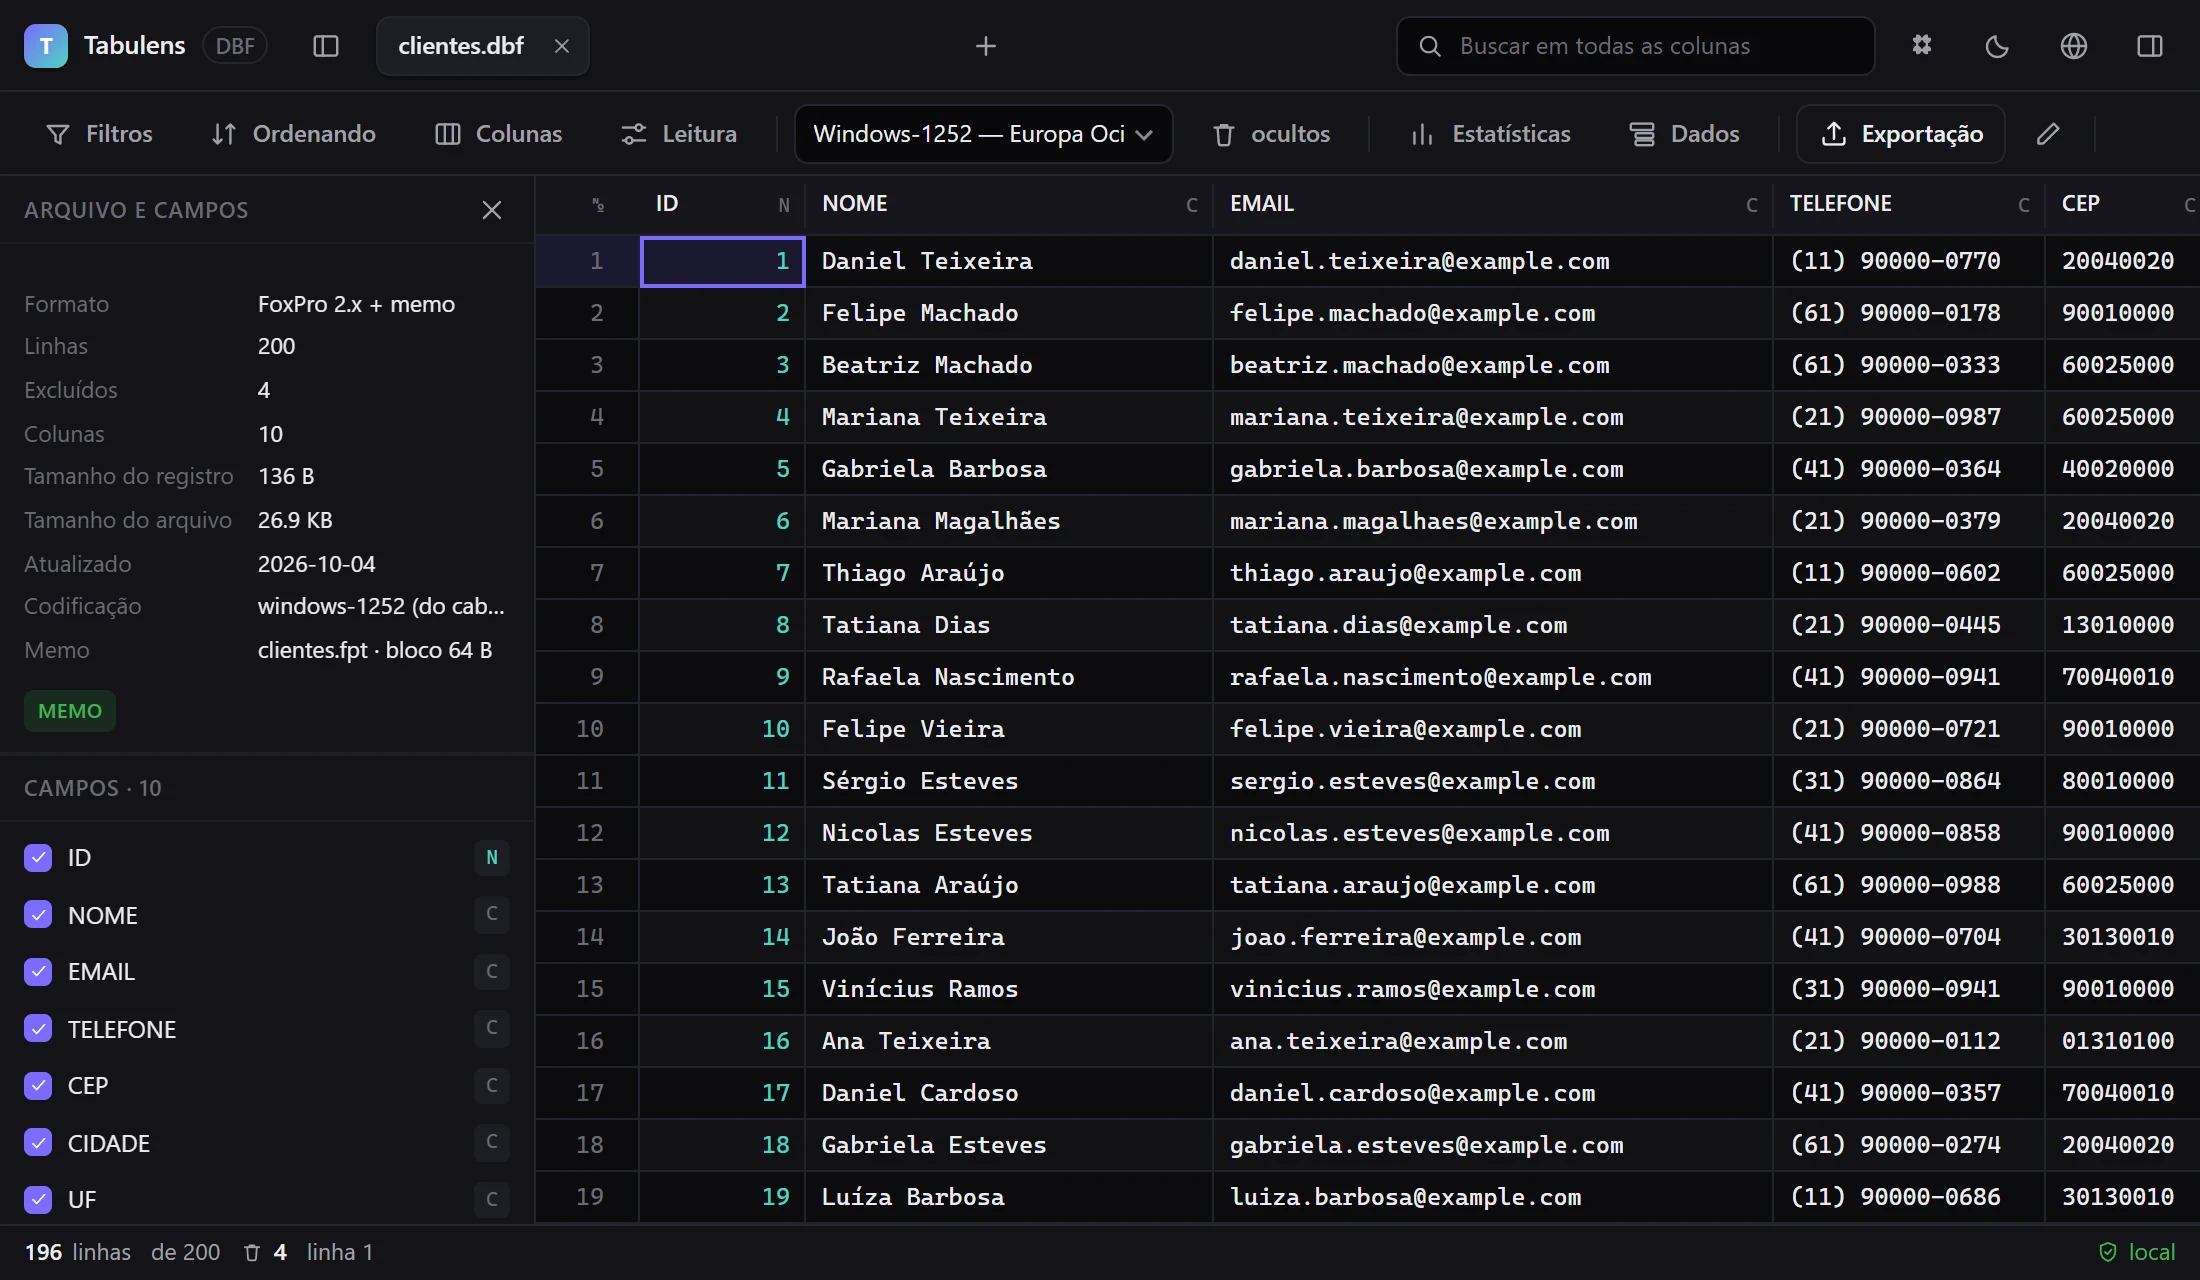Image resolution: width=2200 pixels, height=1280 pixels.
Task: Switch to Dados view
Action: point(1685,134)
